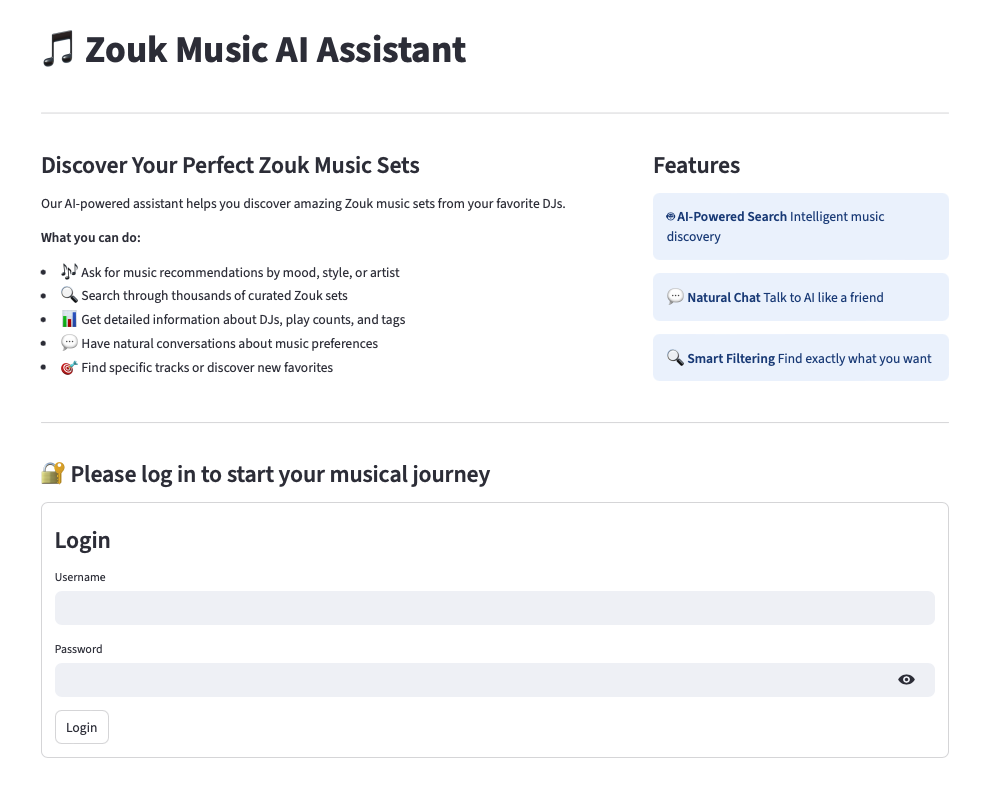Toggle password visibility with the eye icon
Viewport: 994px width, 785px height.
906,680
